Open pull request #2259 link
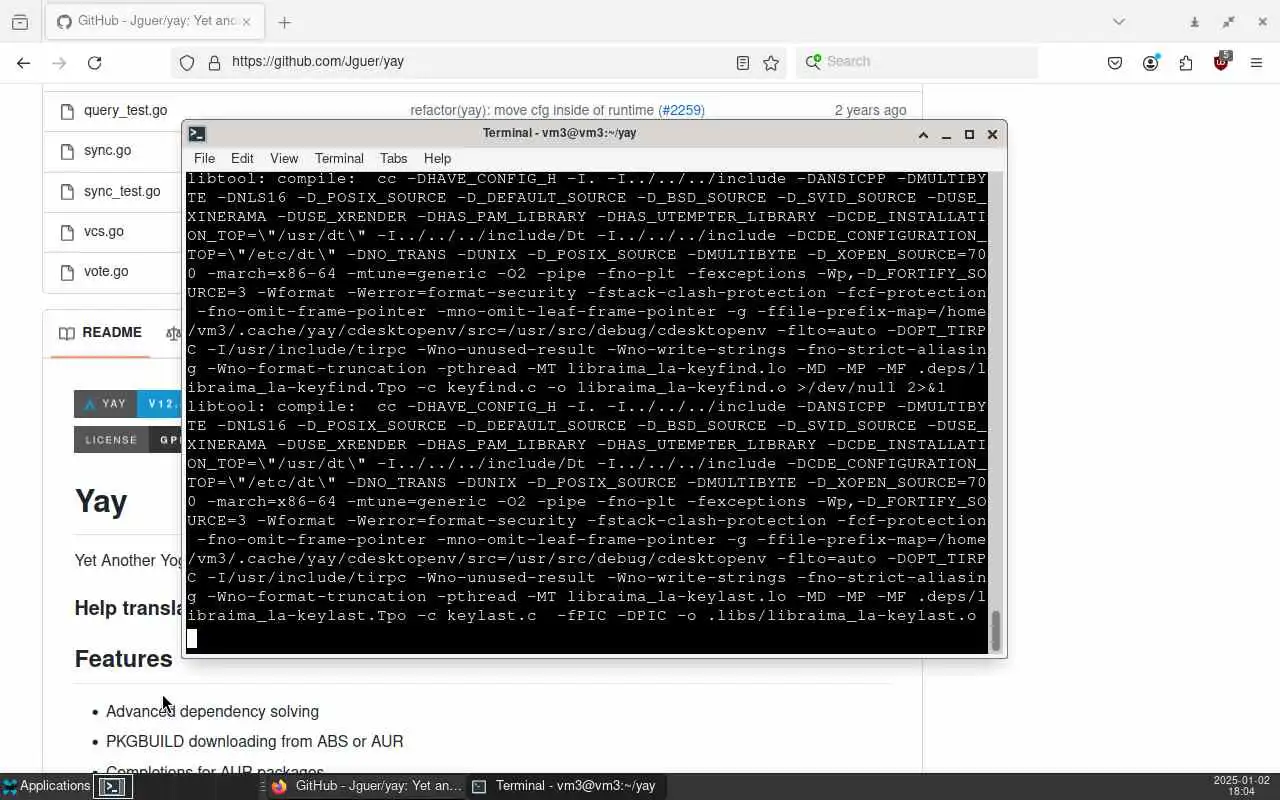This screenshot has width=1280, height=800. point(681,110)
